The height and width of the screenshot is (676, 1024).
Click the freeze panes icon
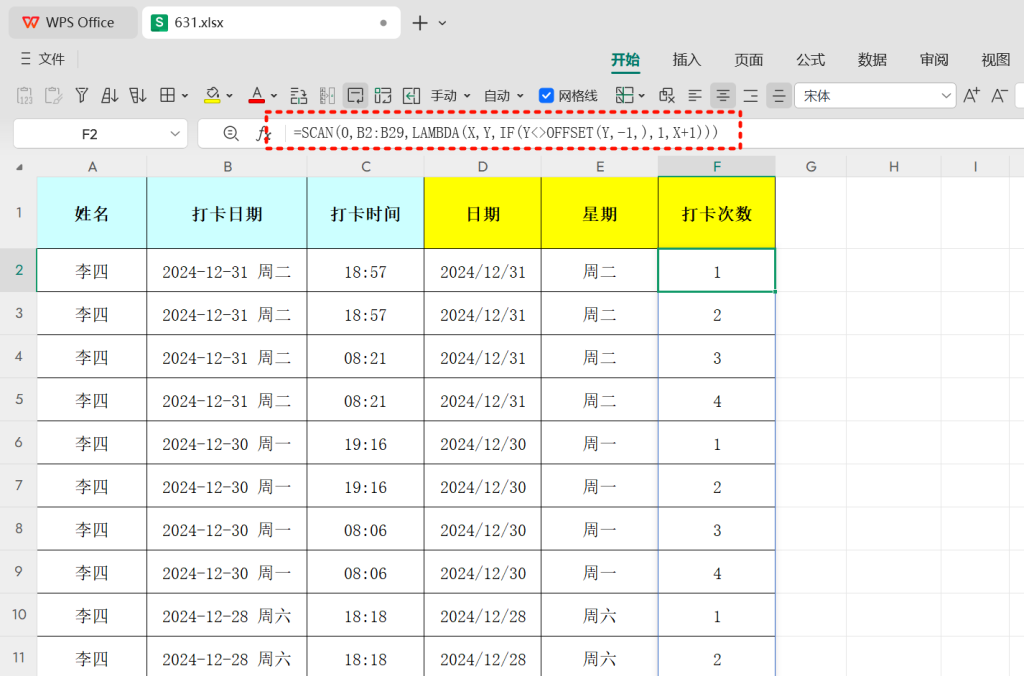(x=624, y=96)
